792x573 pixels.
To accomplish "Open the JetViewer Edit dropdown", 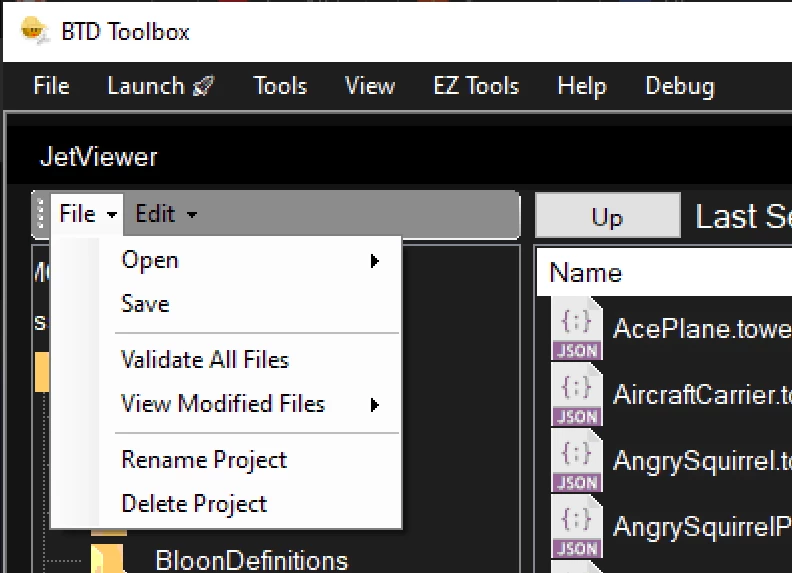I will coord(165,214).
